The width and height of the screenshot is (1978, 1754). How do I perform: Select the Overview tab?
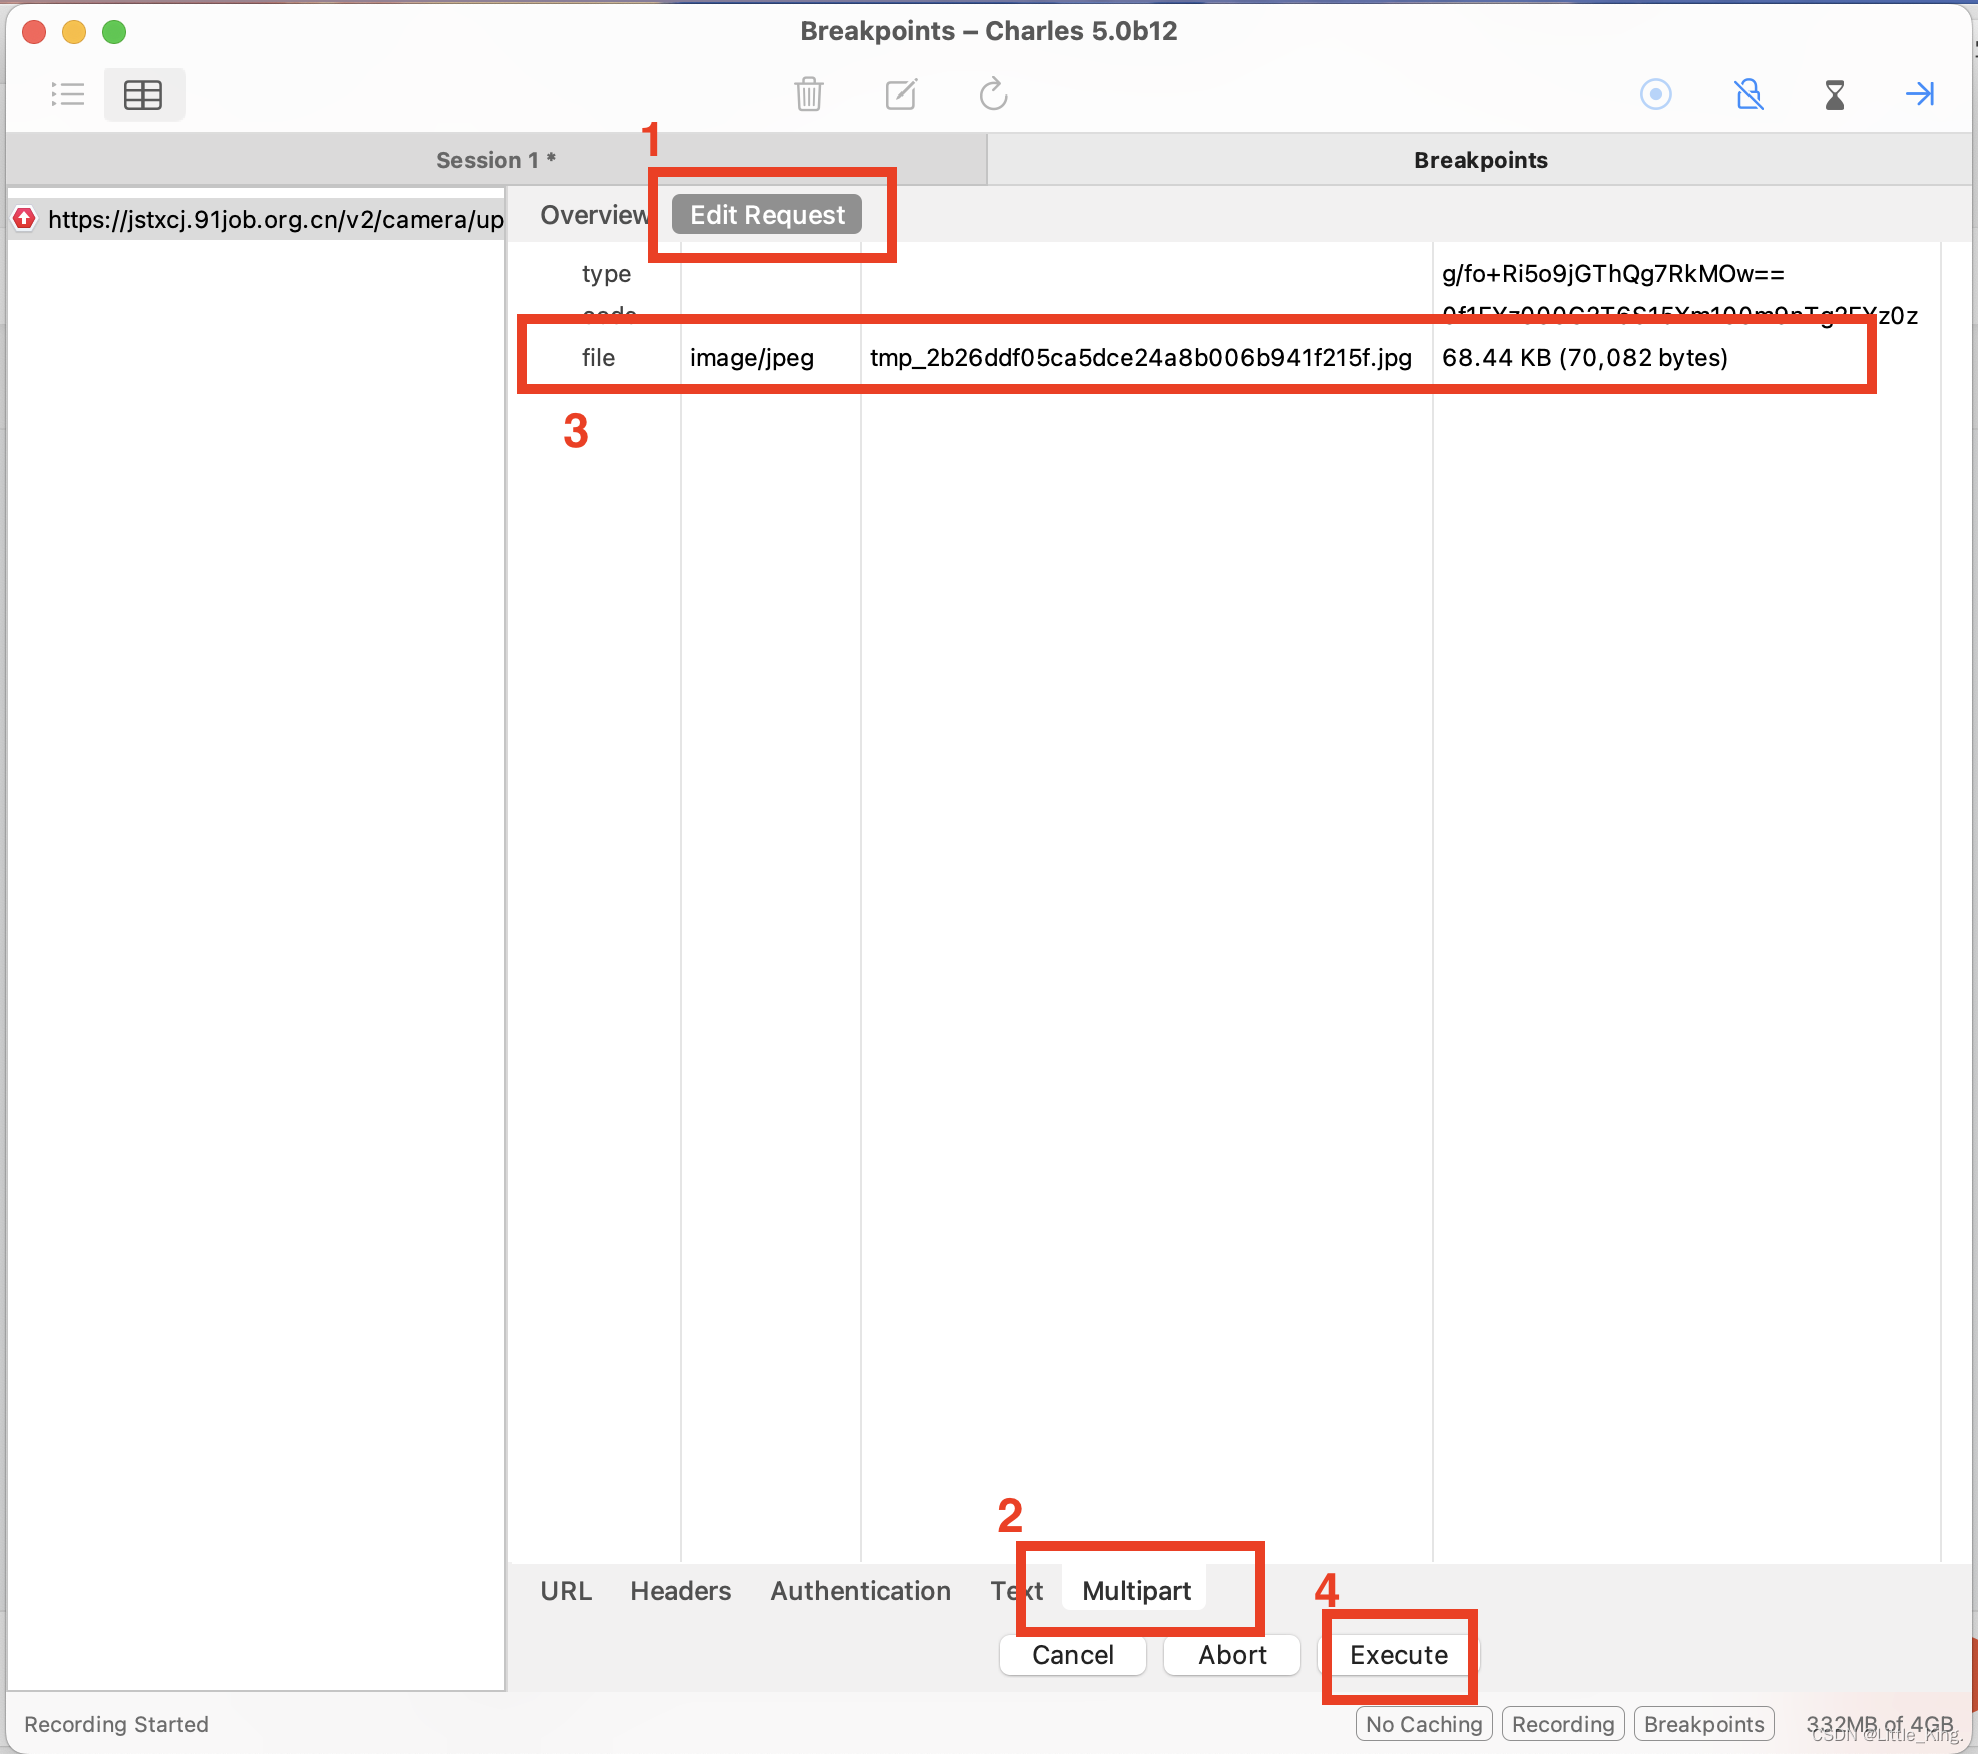(x=594, y=215)
